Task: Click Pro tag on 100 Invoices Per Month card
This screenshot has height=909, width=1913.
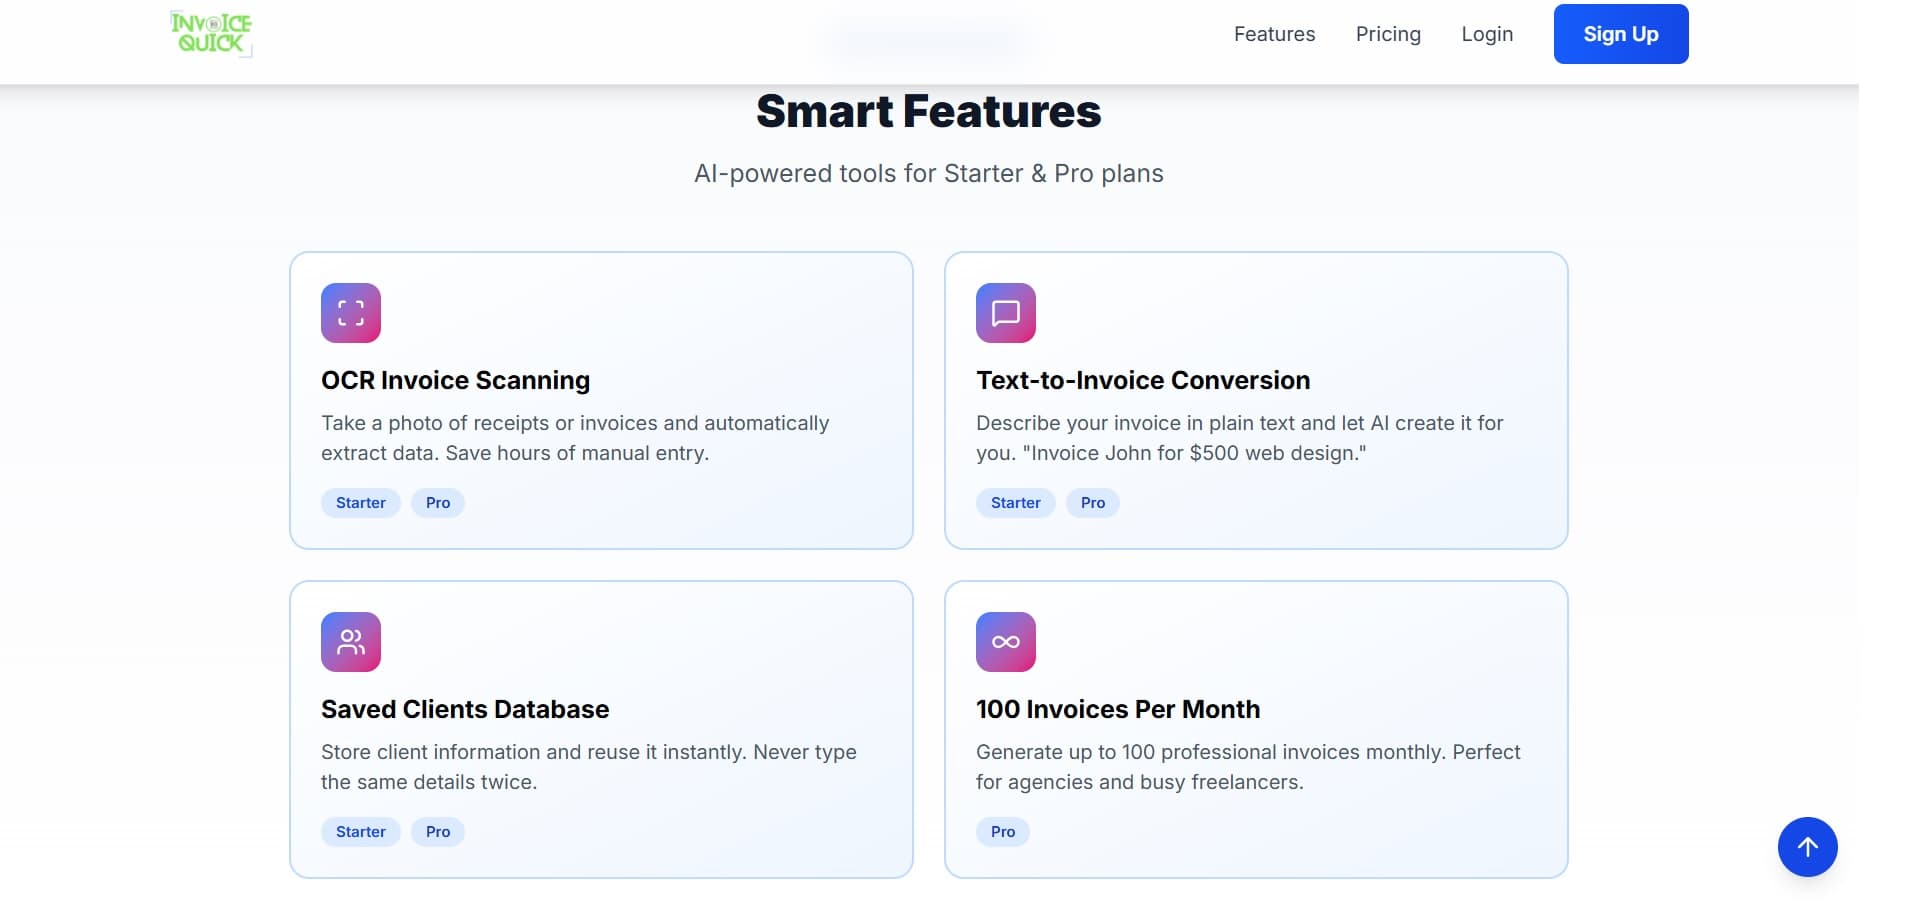Action: click(x=1002, y=832)
